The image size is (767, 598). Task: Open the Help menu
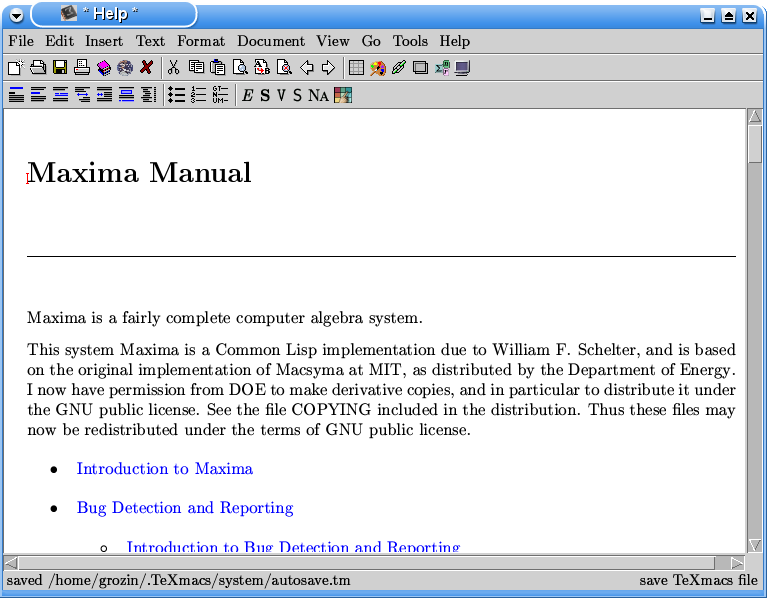pyautogui.click(x=454, y=41)
